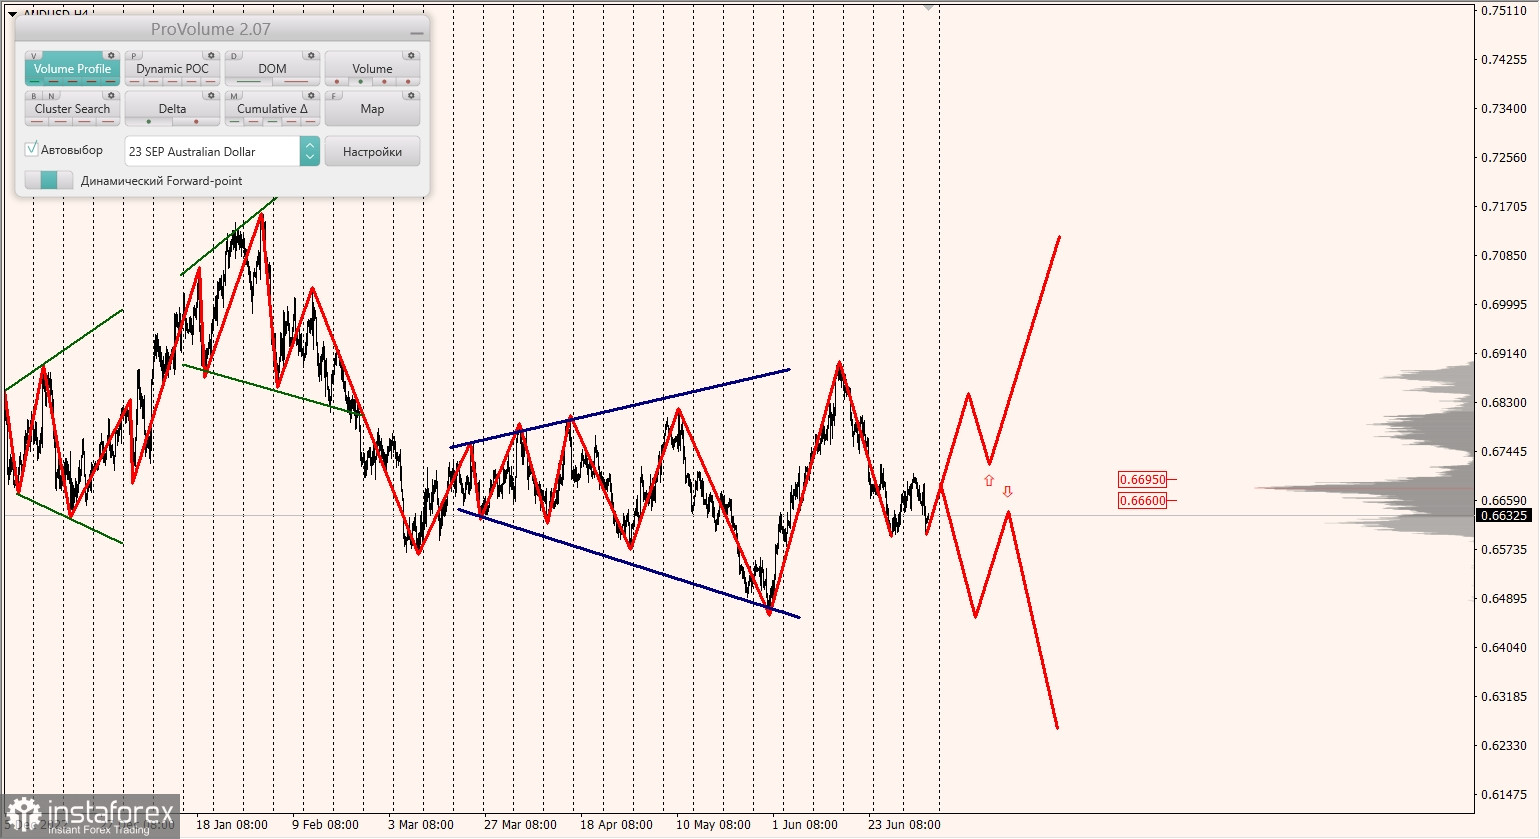
Task: Activate the Cumulative Δ mode
Action: 272,108
